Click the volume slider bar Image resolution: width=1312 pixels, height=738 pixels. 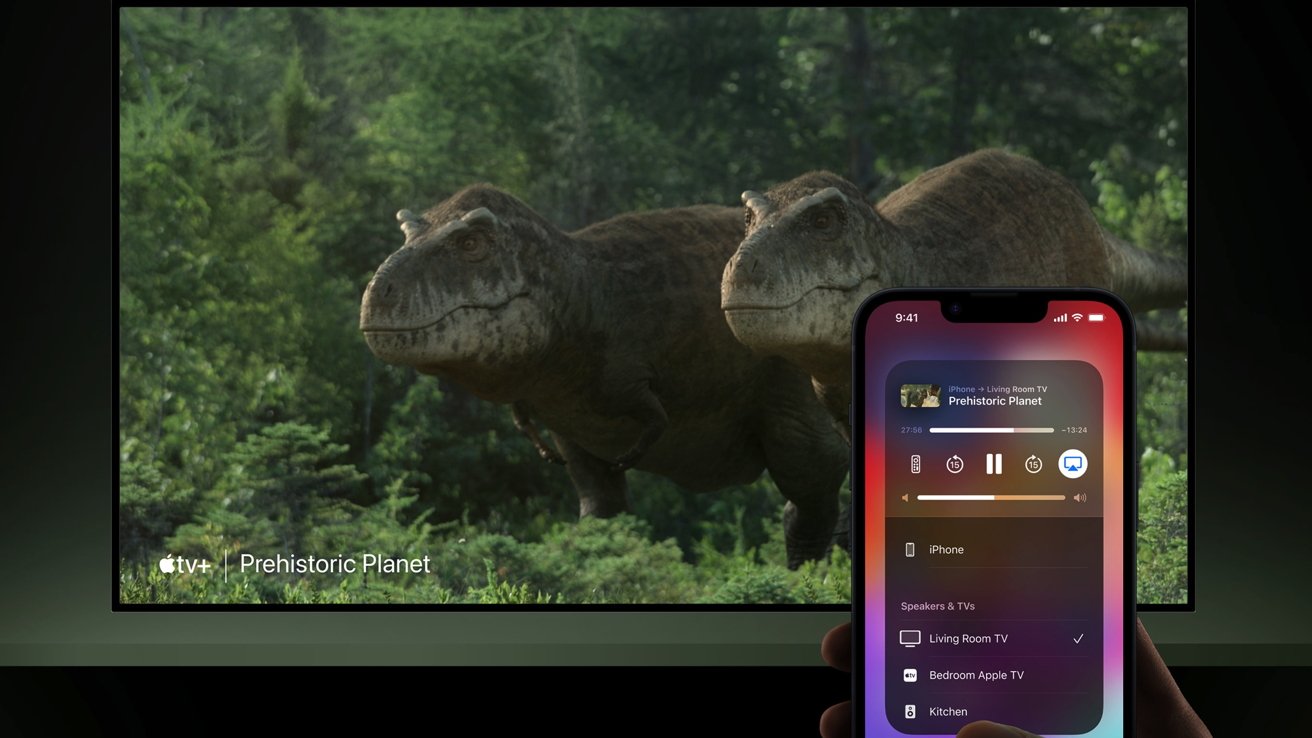991,498
